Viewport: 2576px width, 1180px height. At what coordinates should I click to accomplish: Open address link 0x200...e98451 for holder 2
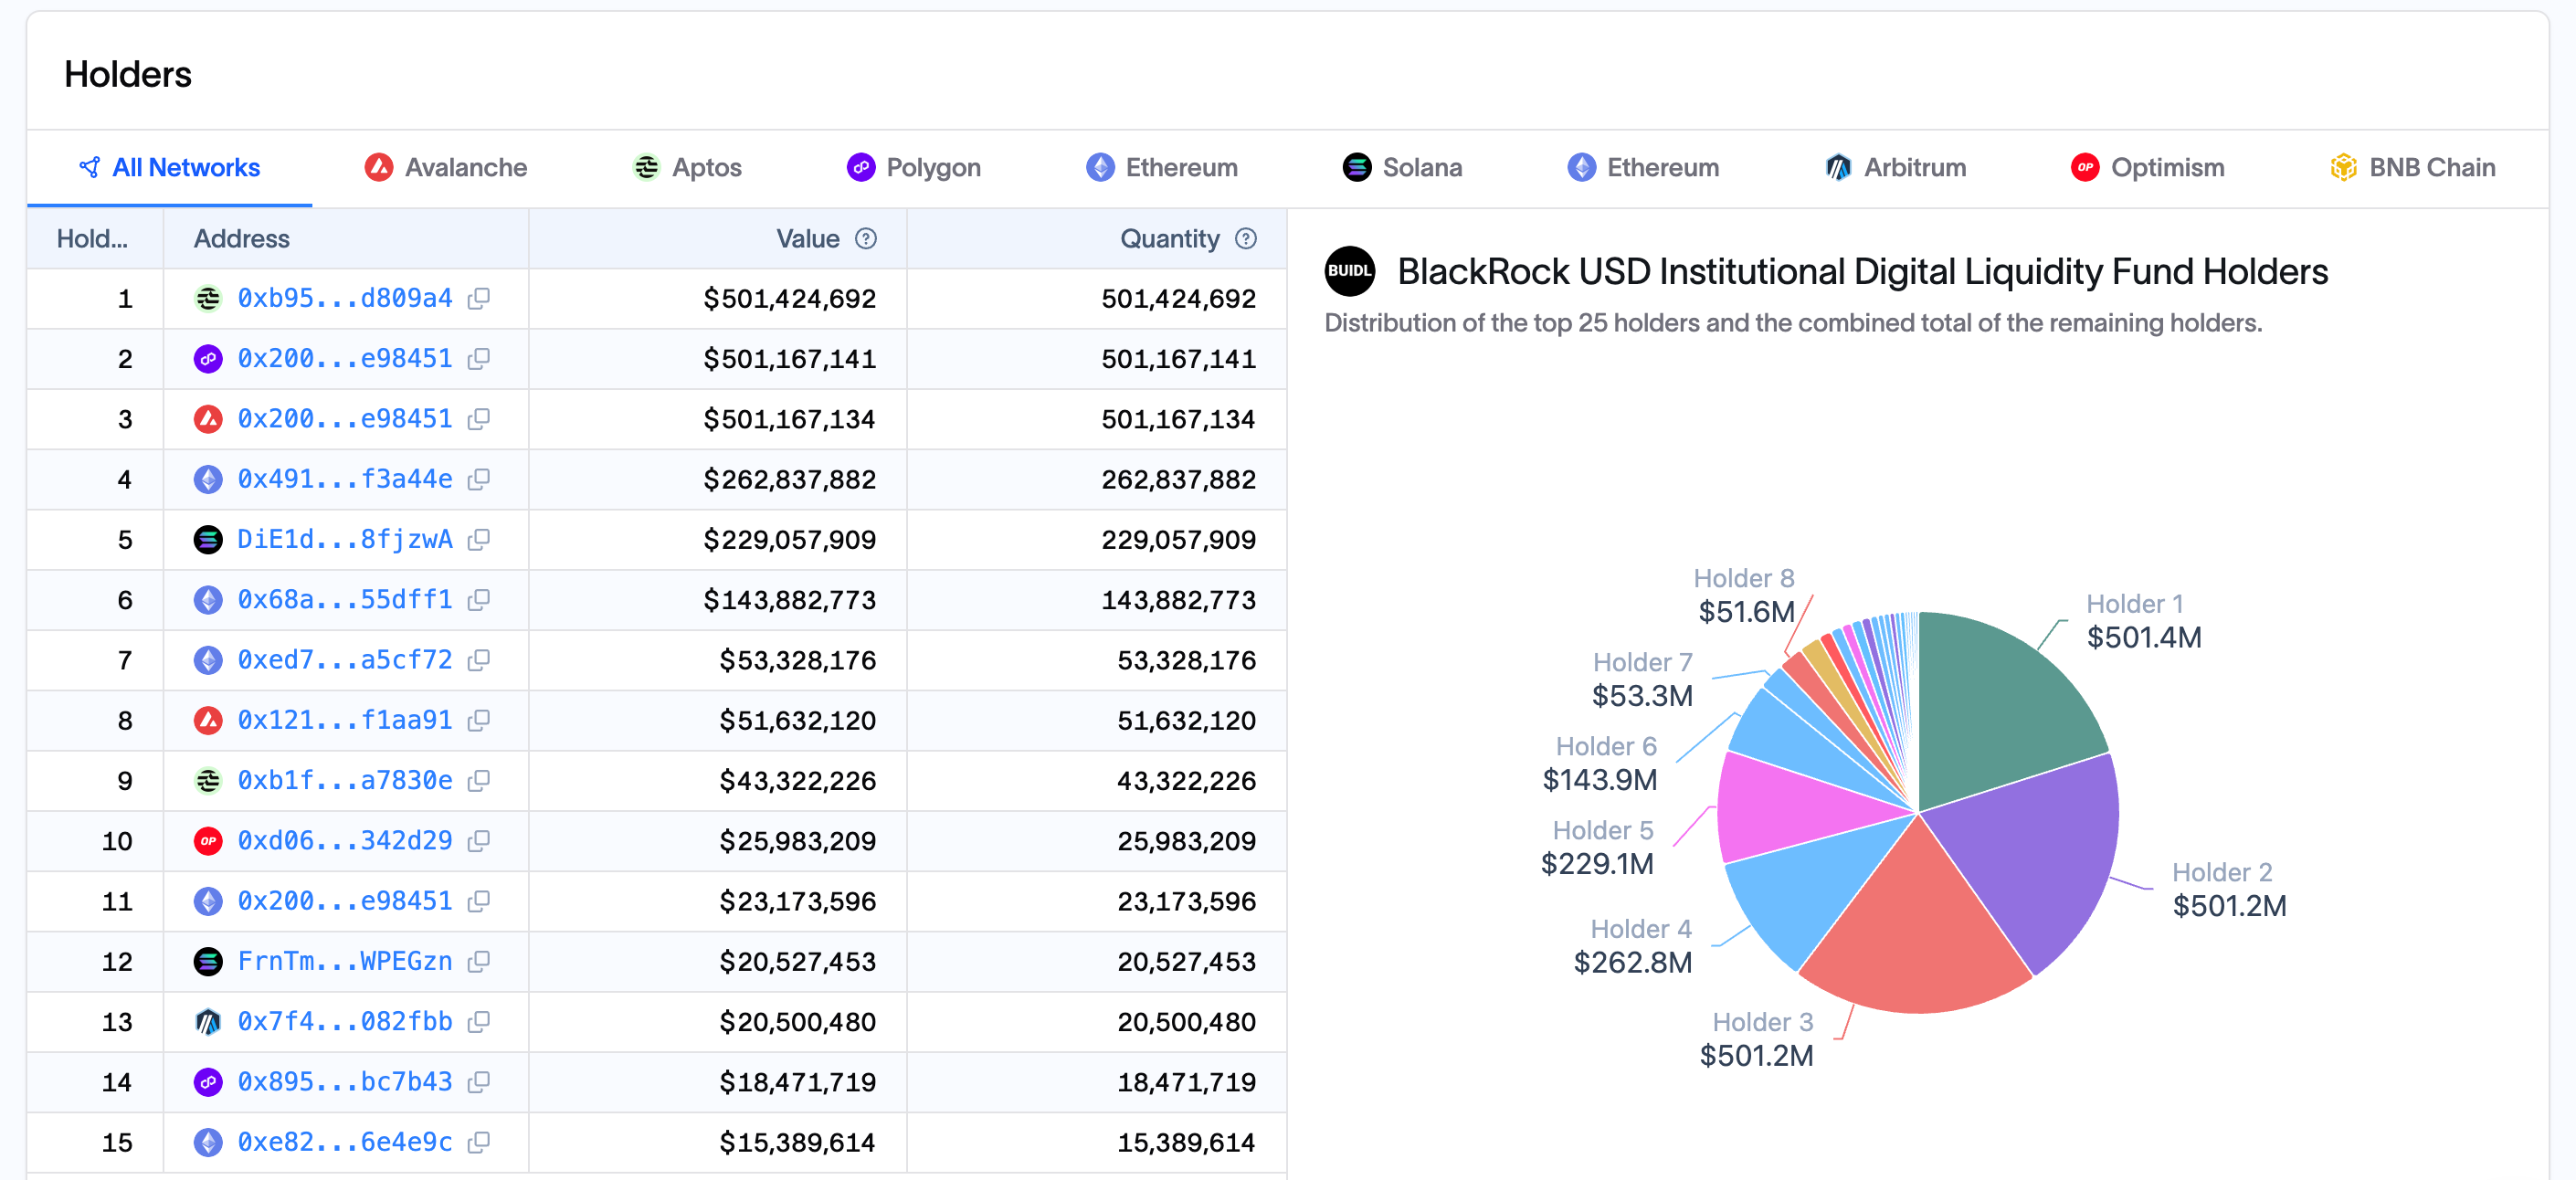[x=344, y=358]
